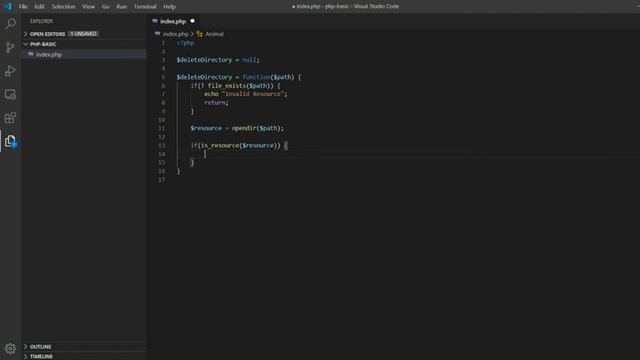The image size is (640, 360).
Task: Click '$resource' variable on line 11
Action: (x=206, y=128)
